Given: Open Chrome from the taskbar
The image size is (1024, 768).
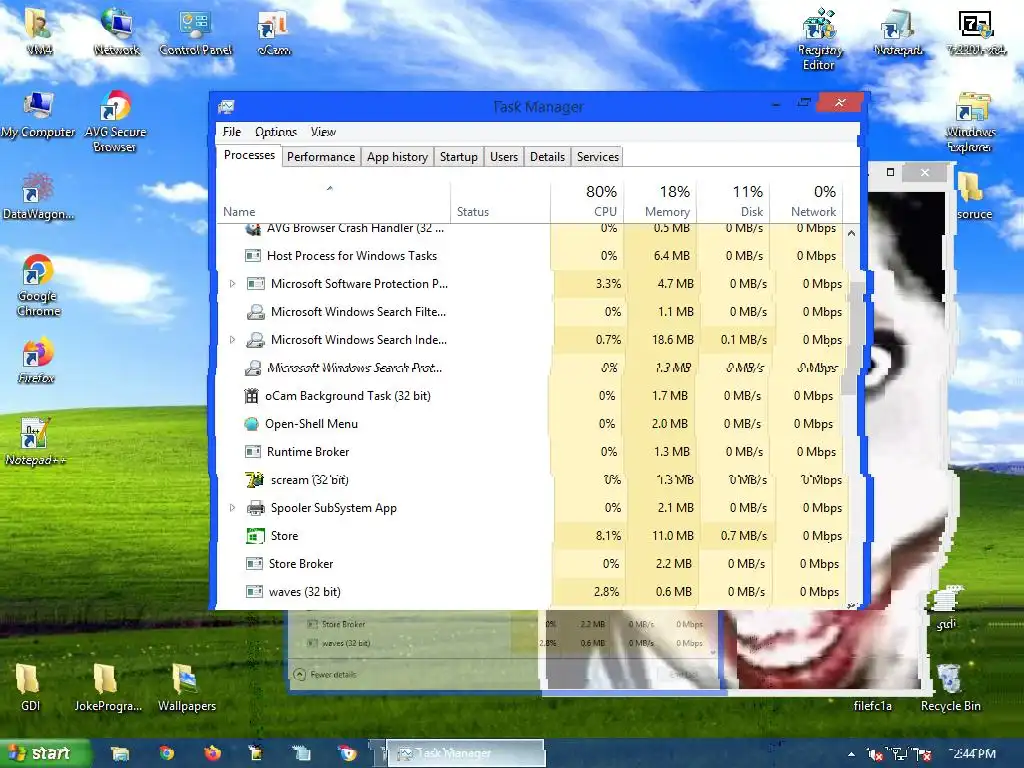Looking at the screenshot, I should 167,754.
